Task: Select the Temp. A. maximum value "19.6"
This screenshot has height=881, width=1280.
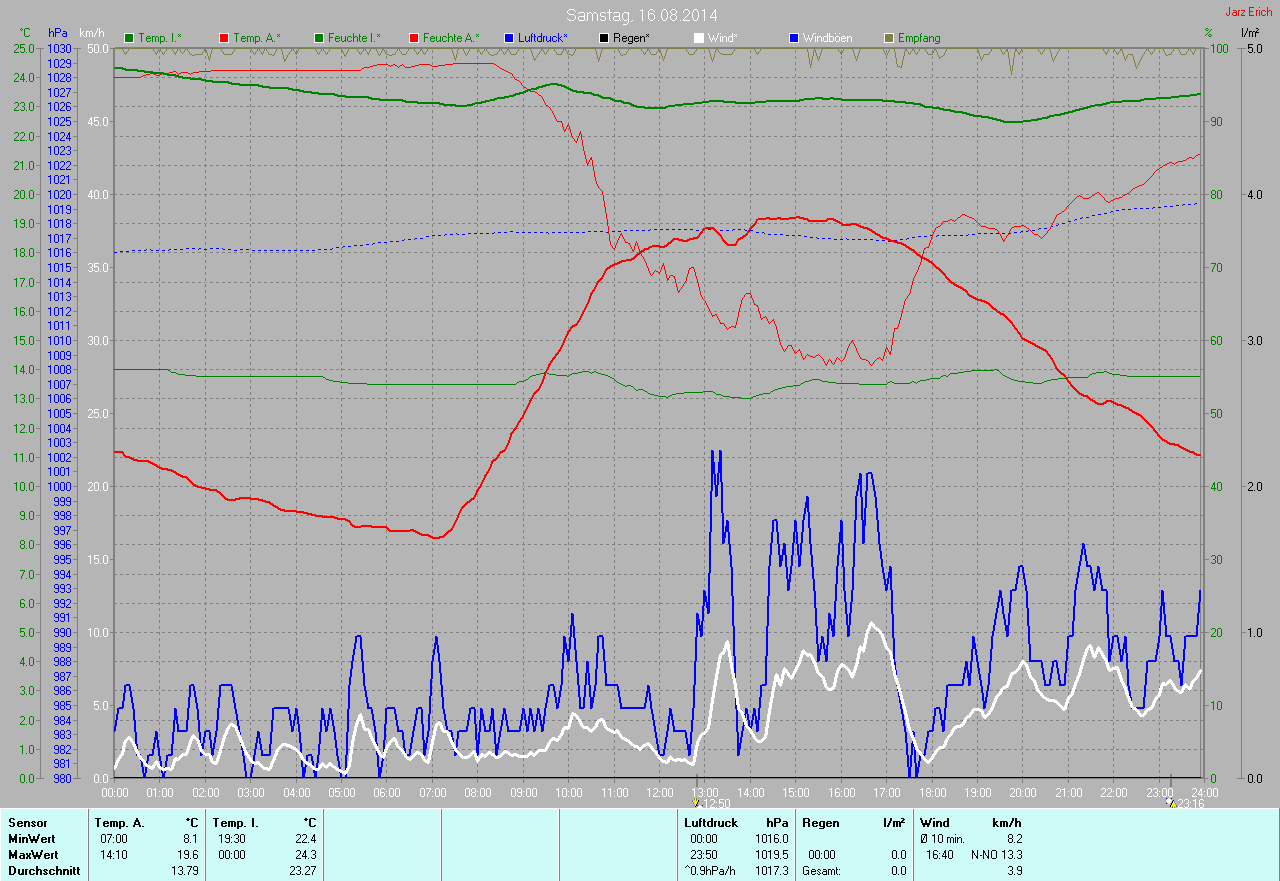Action: (187, 855)
